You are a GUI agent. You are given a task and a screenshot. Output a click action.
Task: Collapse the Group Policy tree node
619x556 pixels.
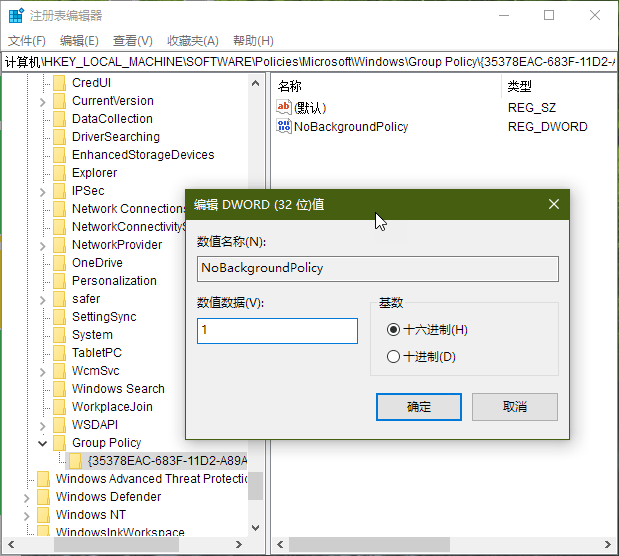click(x=43, y=443)
